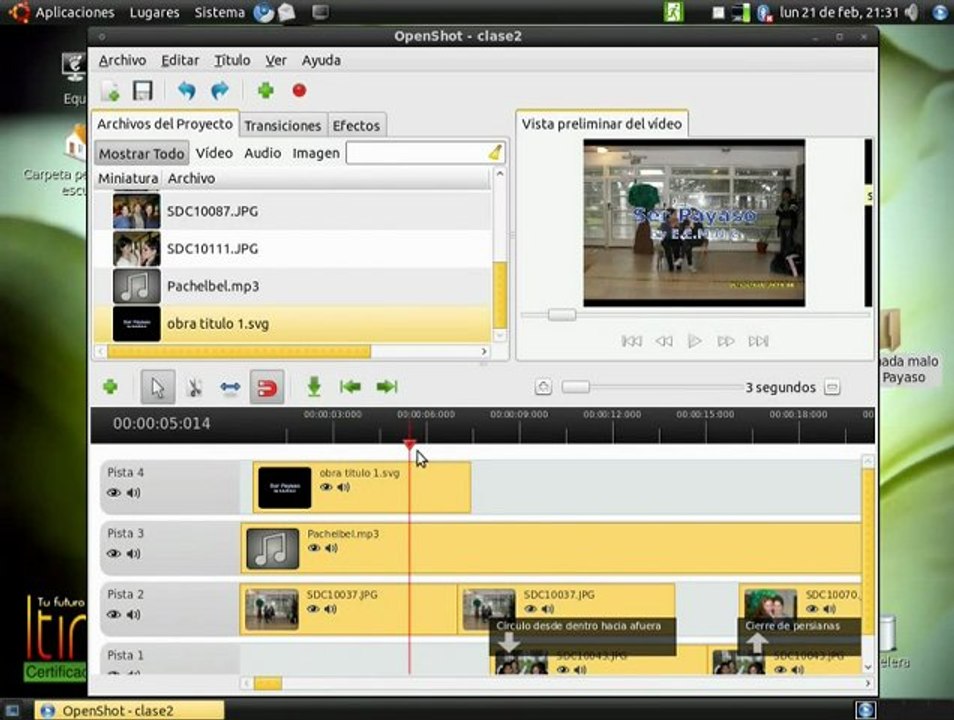Hide the Pachelbel.mp3 clip in timeline

tap(314, 548)
